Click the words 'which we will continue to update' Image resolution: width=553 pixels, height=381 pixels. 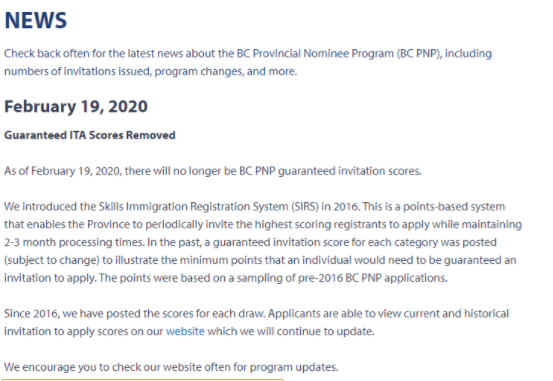pyautogui.click(x=291, y=332)
